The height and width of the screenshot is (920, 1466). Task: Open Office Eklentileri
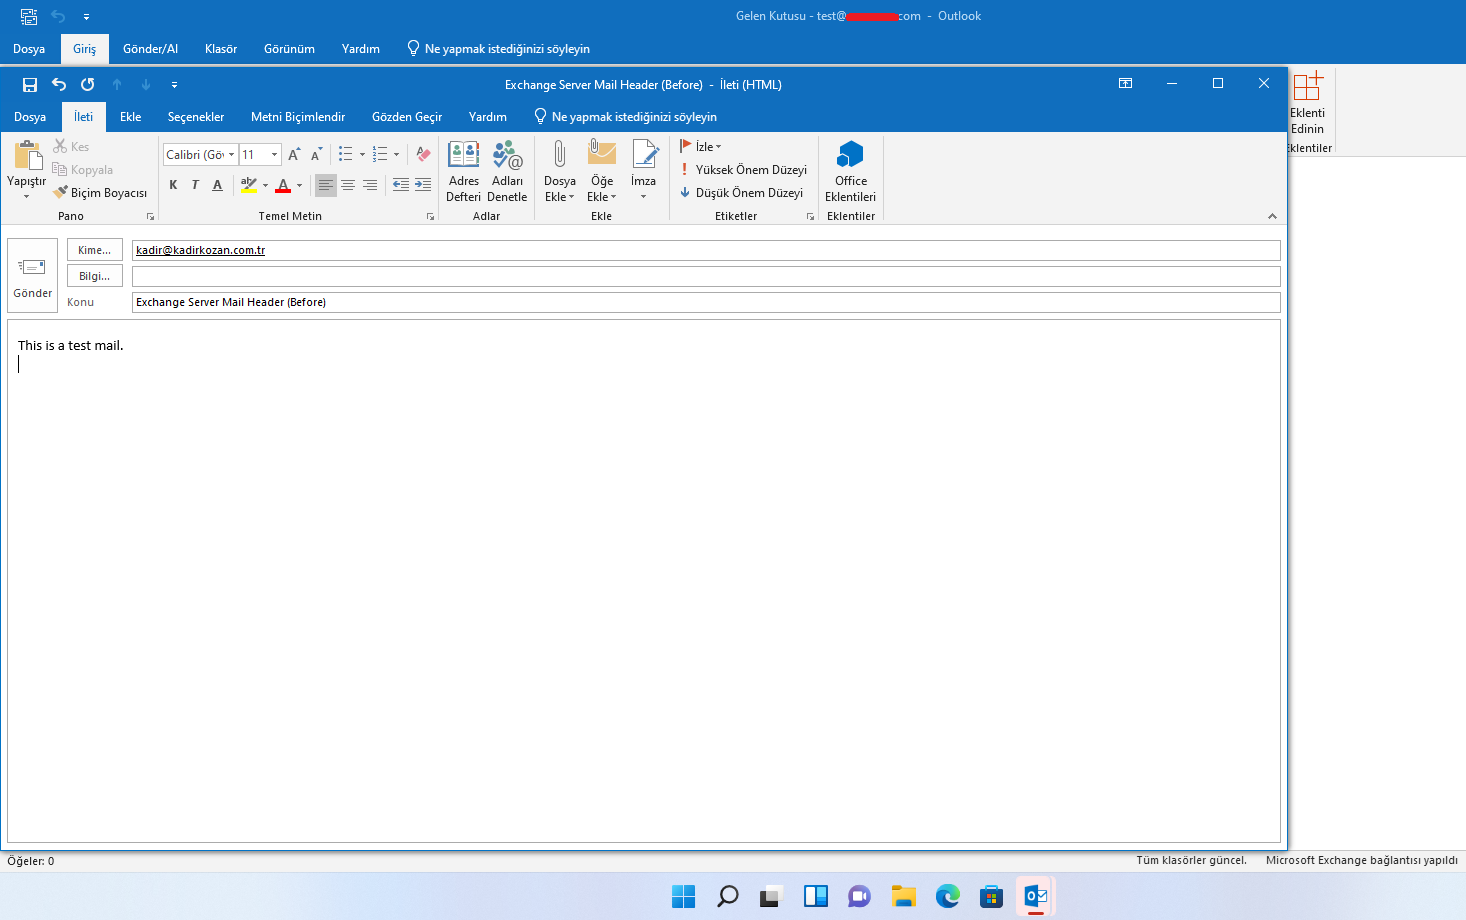coord(850,170)
